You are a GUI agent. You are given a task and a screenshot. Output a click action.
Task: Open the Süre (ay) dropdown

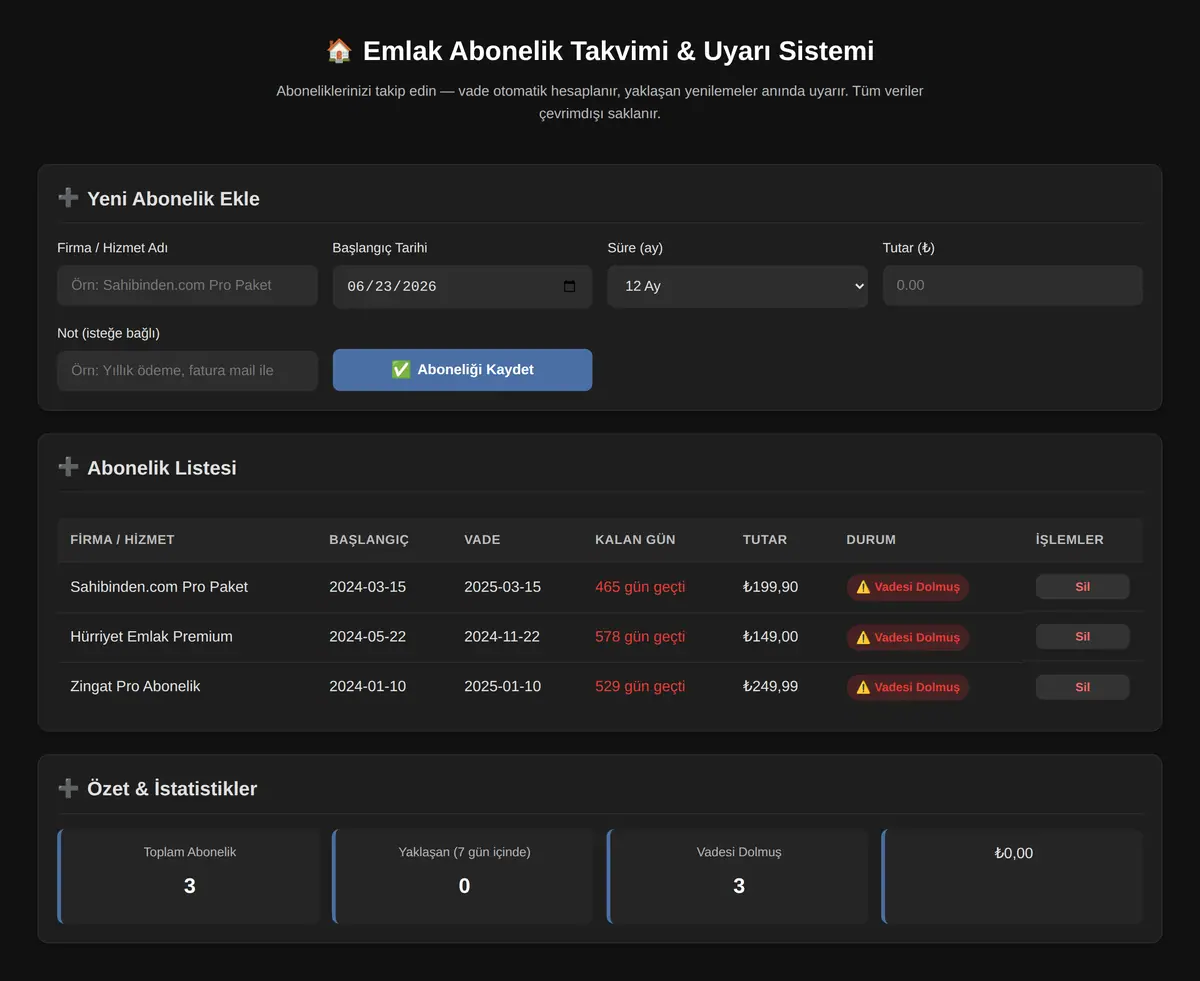click(737, 286)
